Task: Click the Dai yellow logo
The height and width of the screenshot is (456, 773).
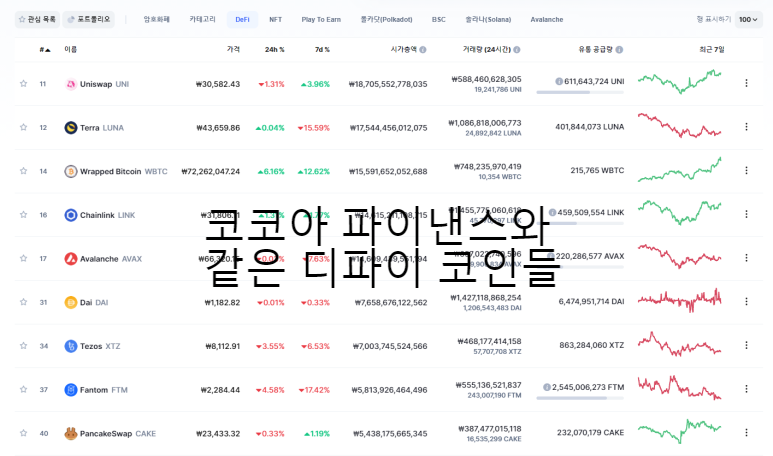Action: pyautogui.click(x=70, y=302)
